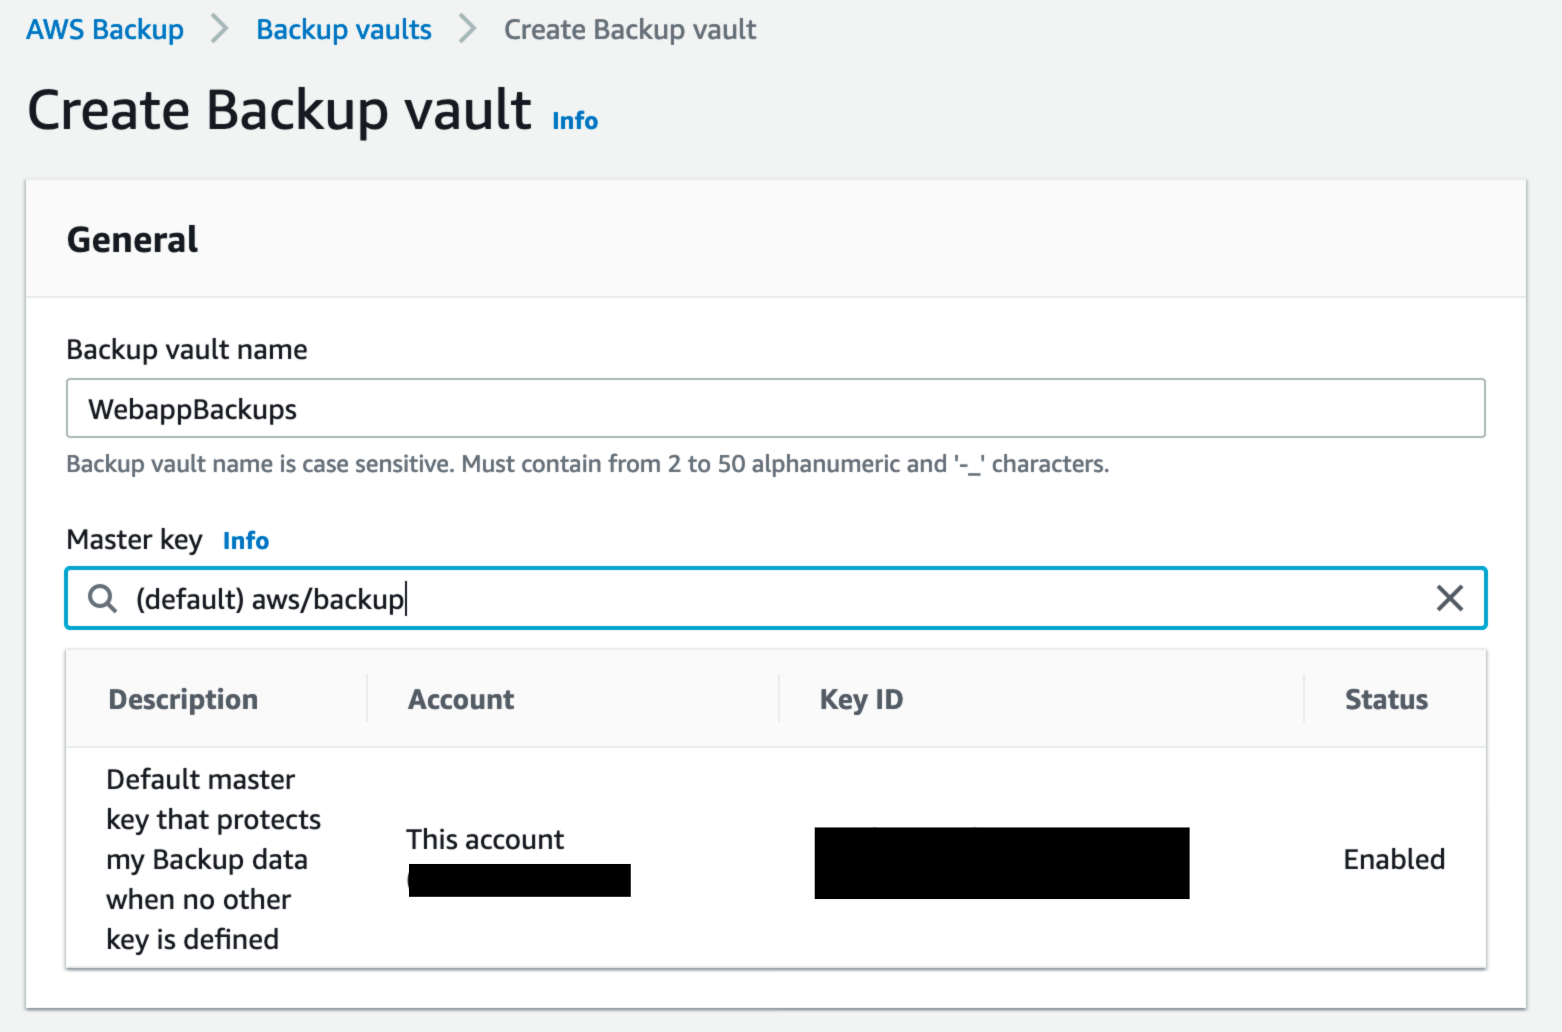The width and height of the screenshot is (1562, 1032).
Task: Click the Key ID column header
Action: point(861,699)
